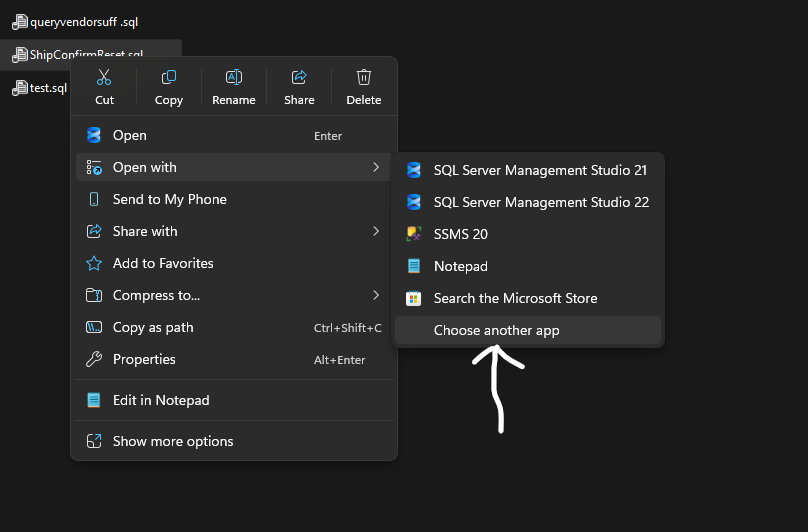Viewport: 808px width, 532px height.
Task: Select Copy as path
Action: coord(153,327)
